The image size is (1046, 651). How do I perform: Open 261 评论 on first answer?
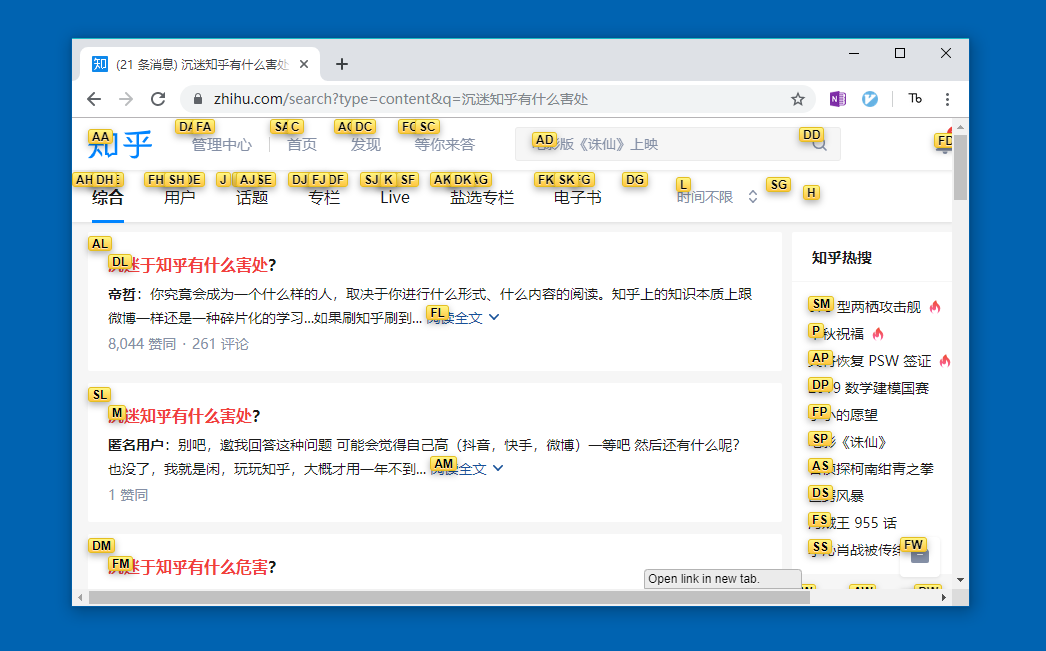(x=220, y=344)
